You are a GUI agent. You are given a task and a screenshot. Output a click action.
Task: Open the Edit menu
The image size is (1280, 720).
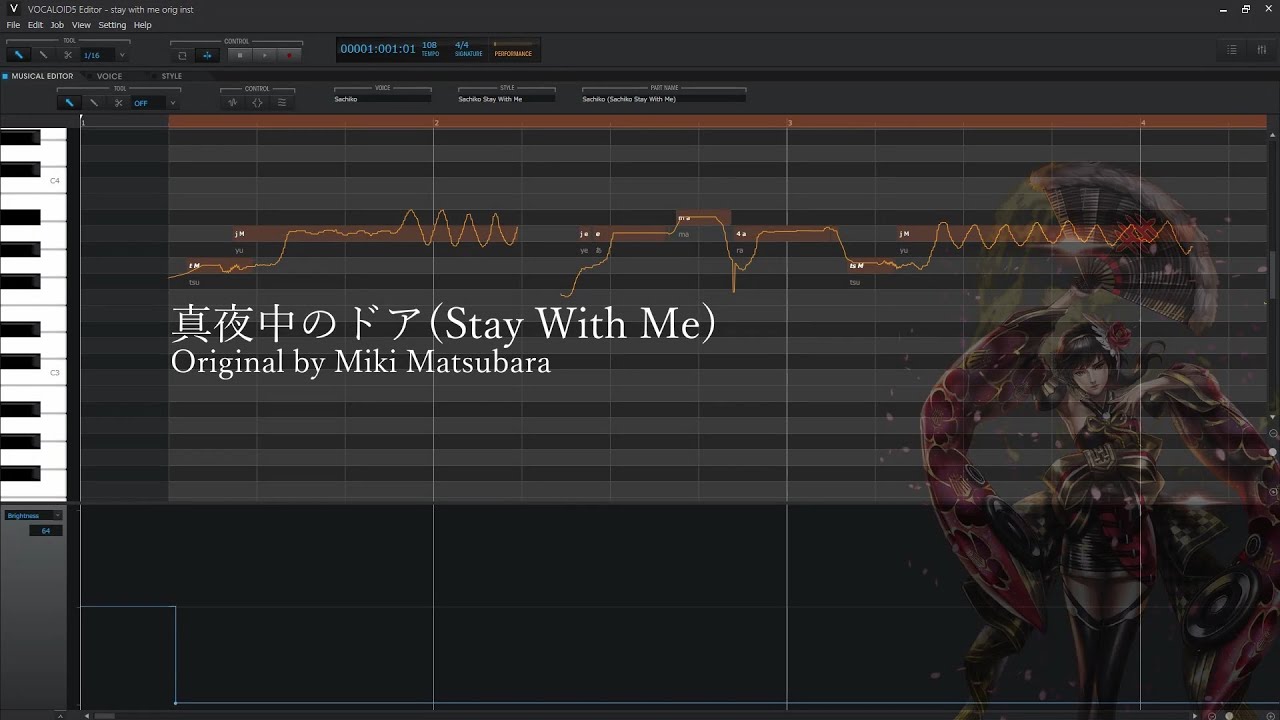click(x=35, y=25)
